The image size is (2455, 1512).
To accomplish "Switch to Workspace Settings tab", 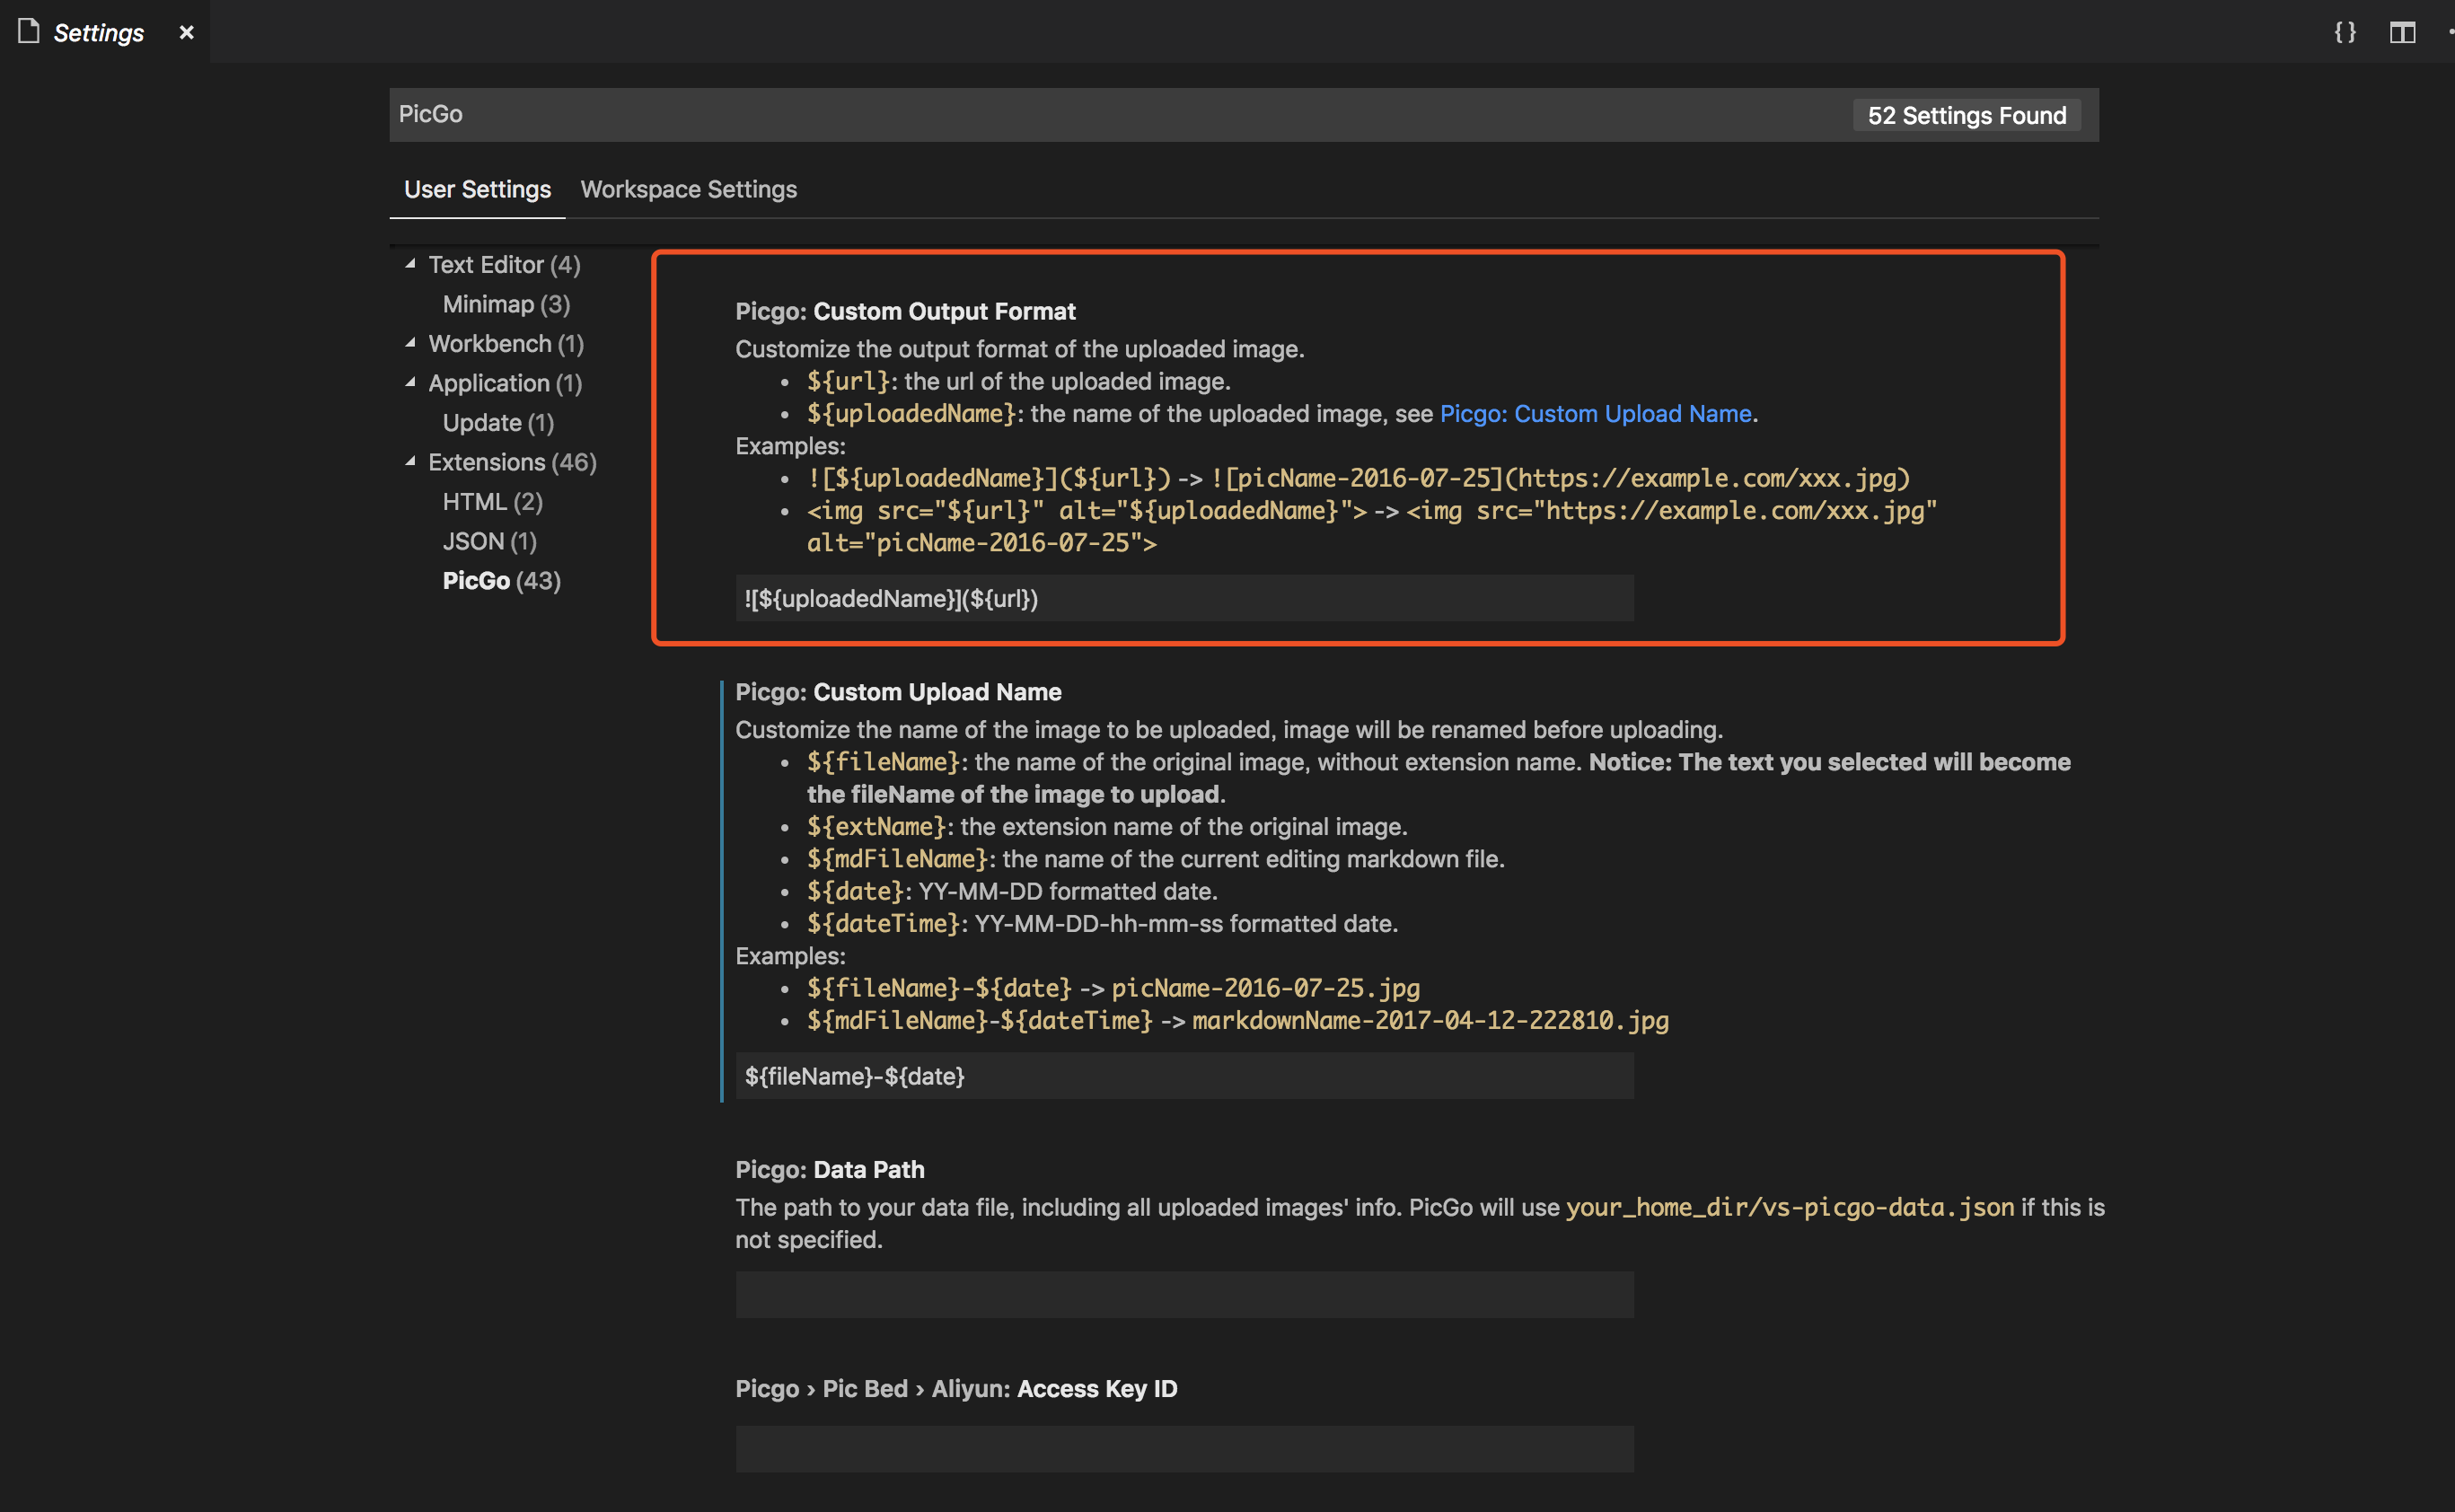I will (x=688, y=189).
